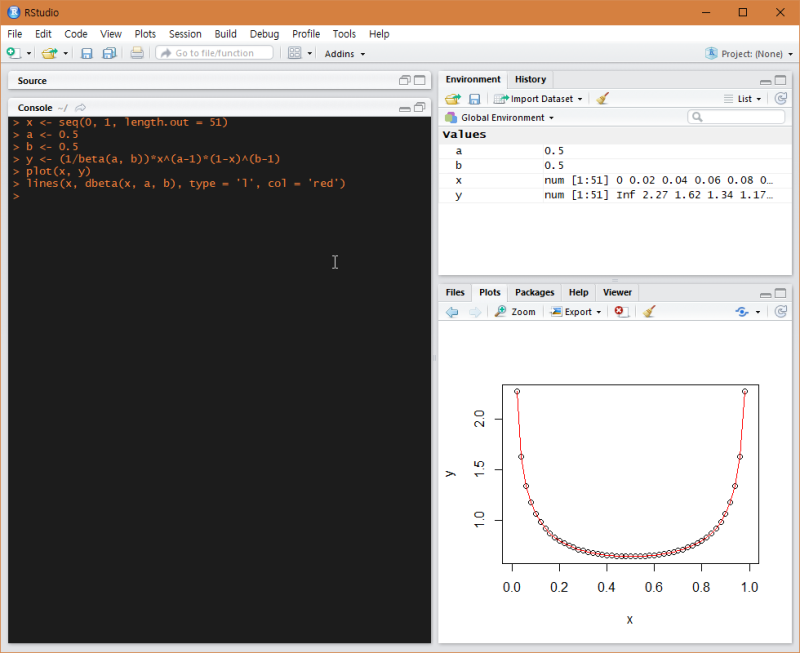Go to previous plot with left arrow

tap(452, 312)
